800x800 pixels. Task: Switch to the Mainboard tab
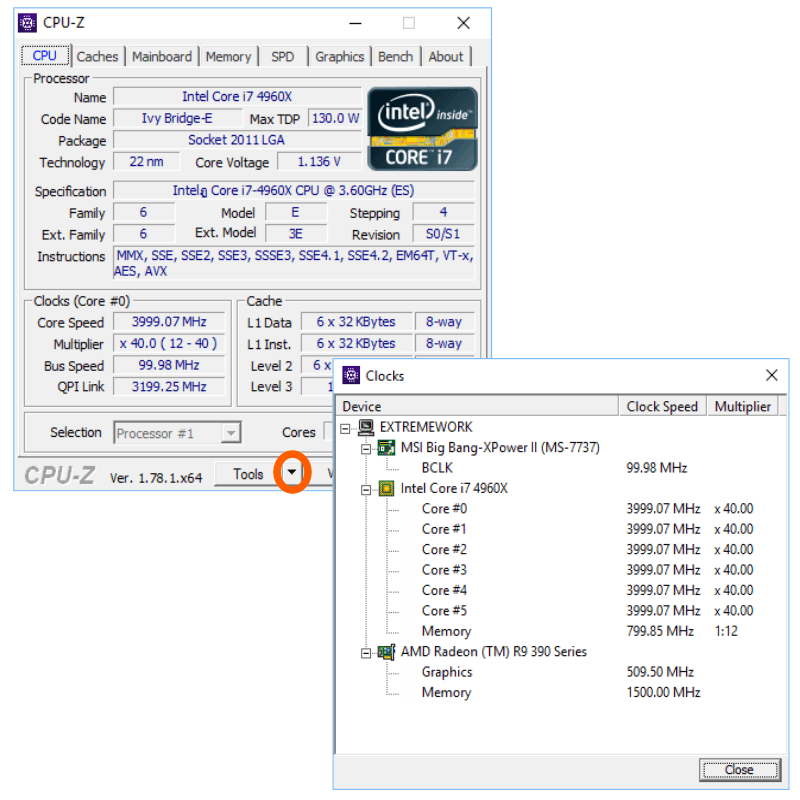162,57
